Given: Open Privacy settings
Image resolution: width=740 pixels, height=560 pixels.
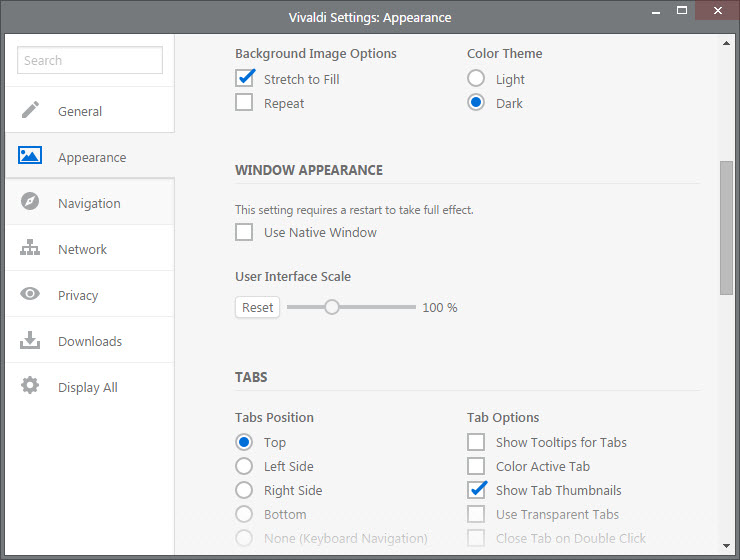Looking at the screenshot, I should pyautogui.click(x=90, y=294).
